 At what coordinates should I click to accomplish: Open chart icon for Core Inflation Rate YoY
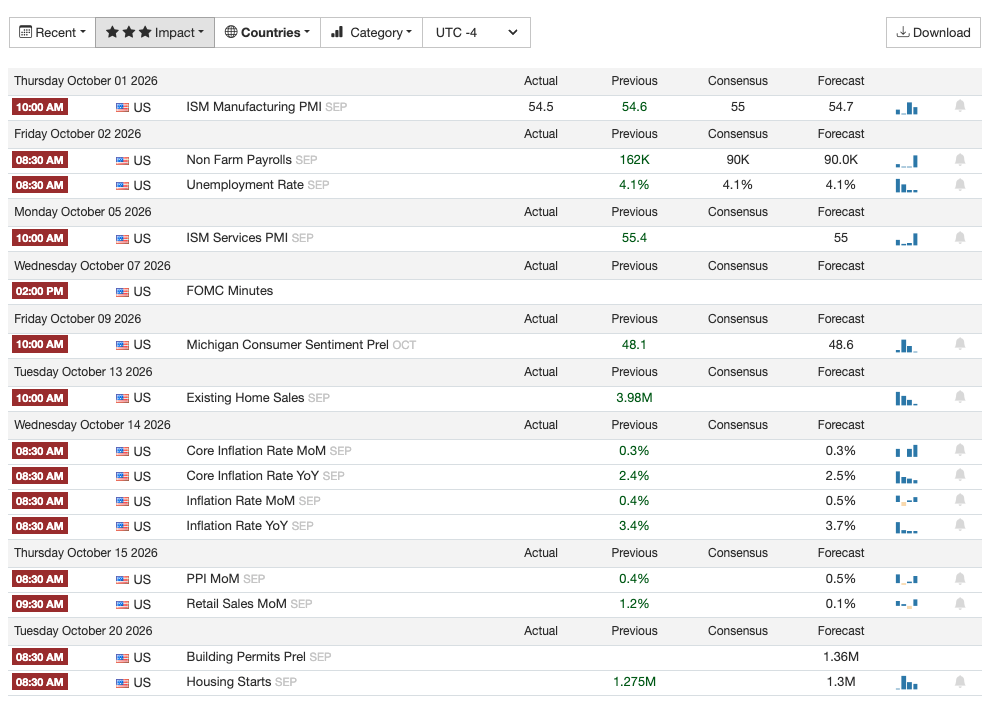pos(906,477)
